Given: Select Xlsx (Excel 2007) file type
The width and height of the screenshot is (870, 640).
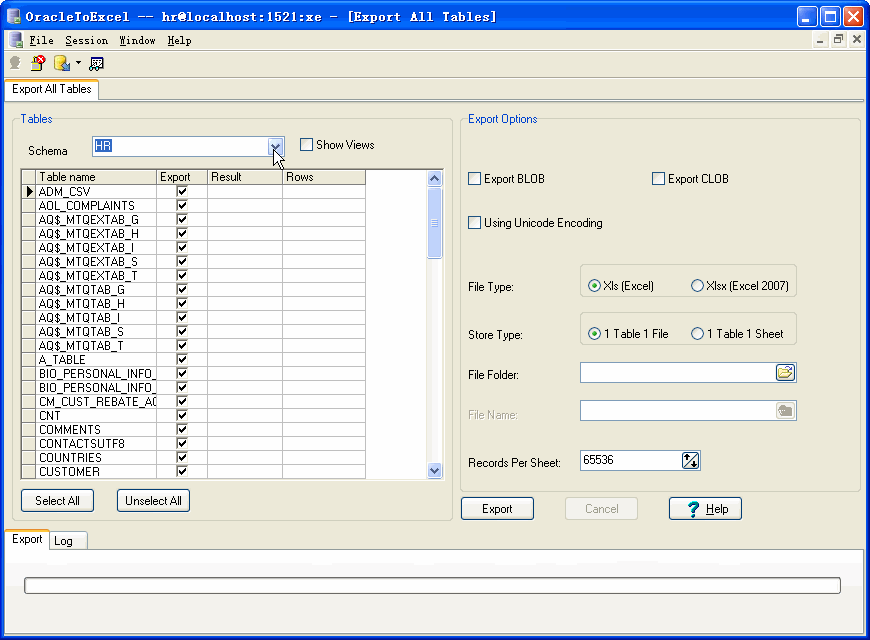Looking at the screenshot, I should click(697, 286).
